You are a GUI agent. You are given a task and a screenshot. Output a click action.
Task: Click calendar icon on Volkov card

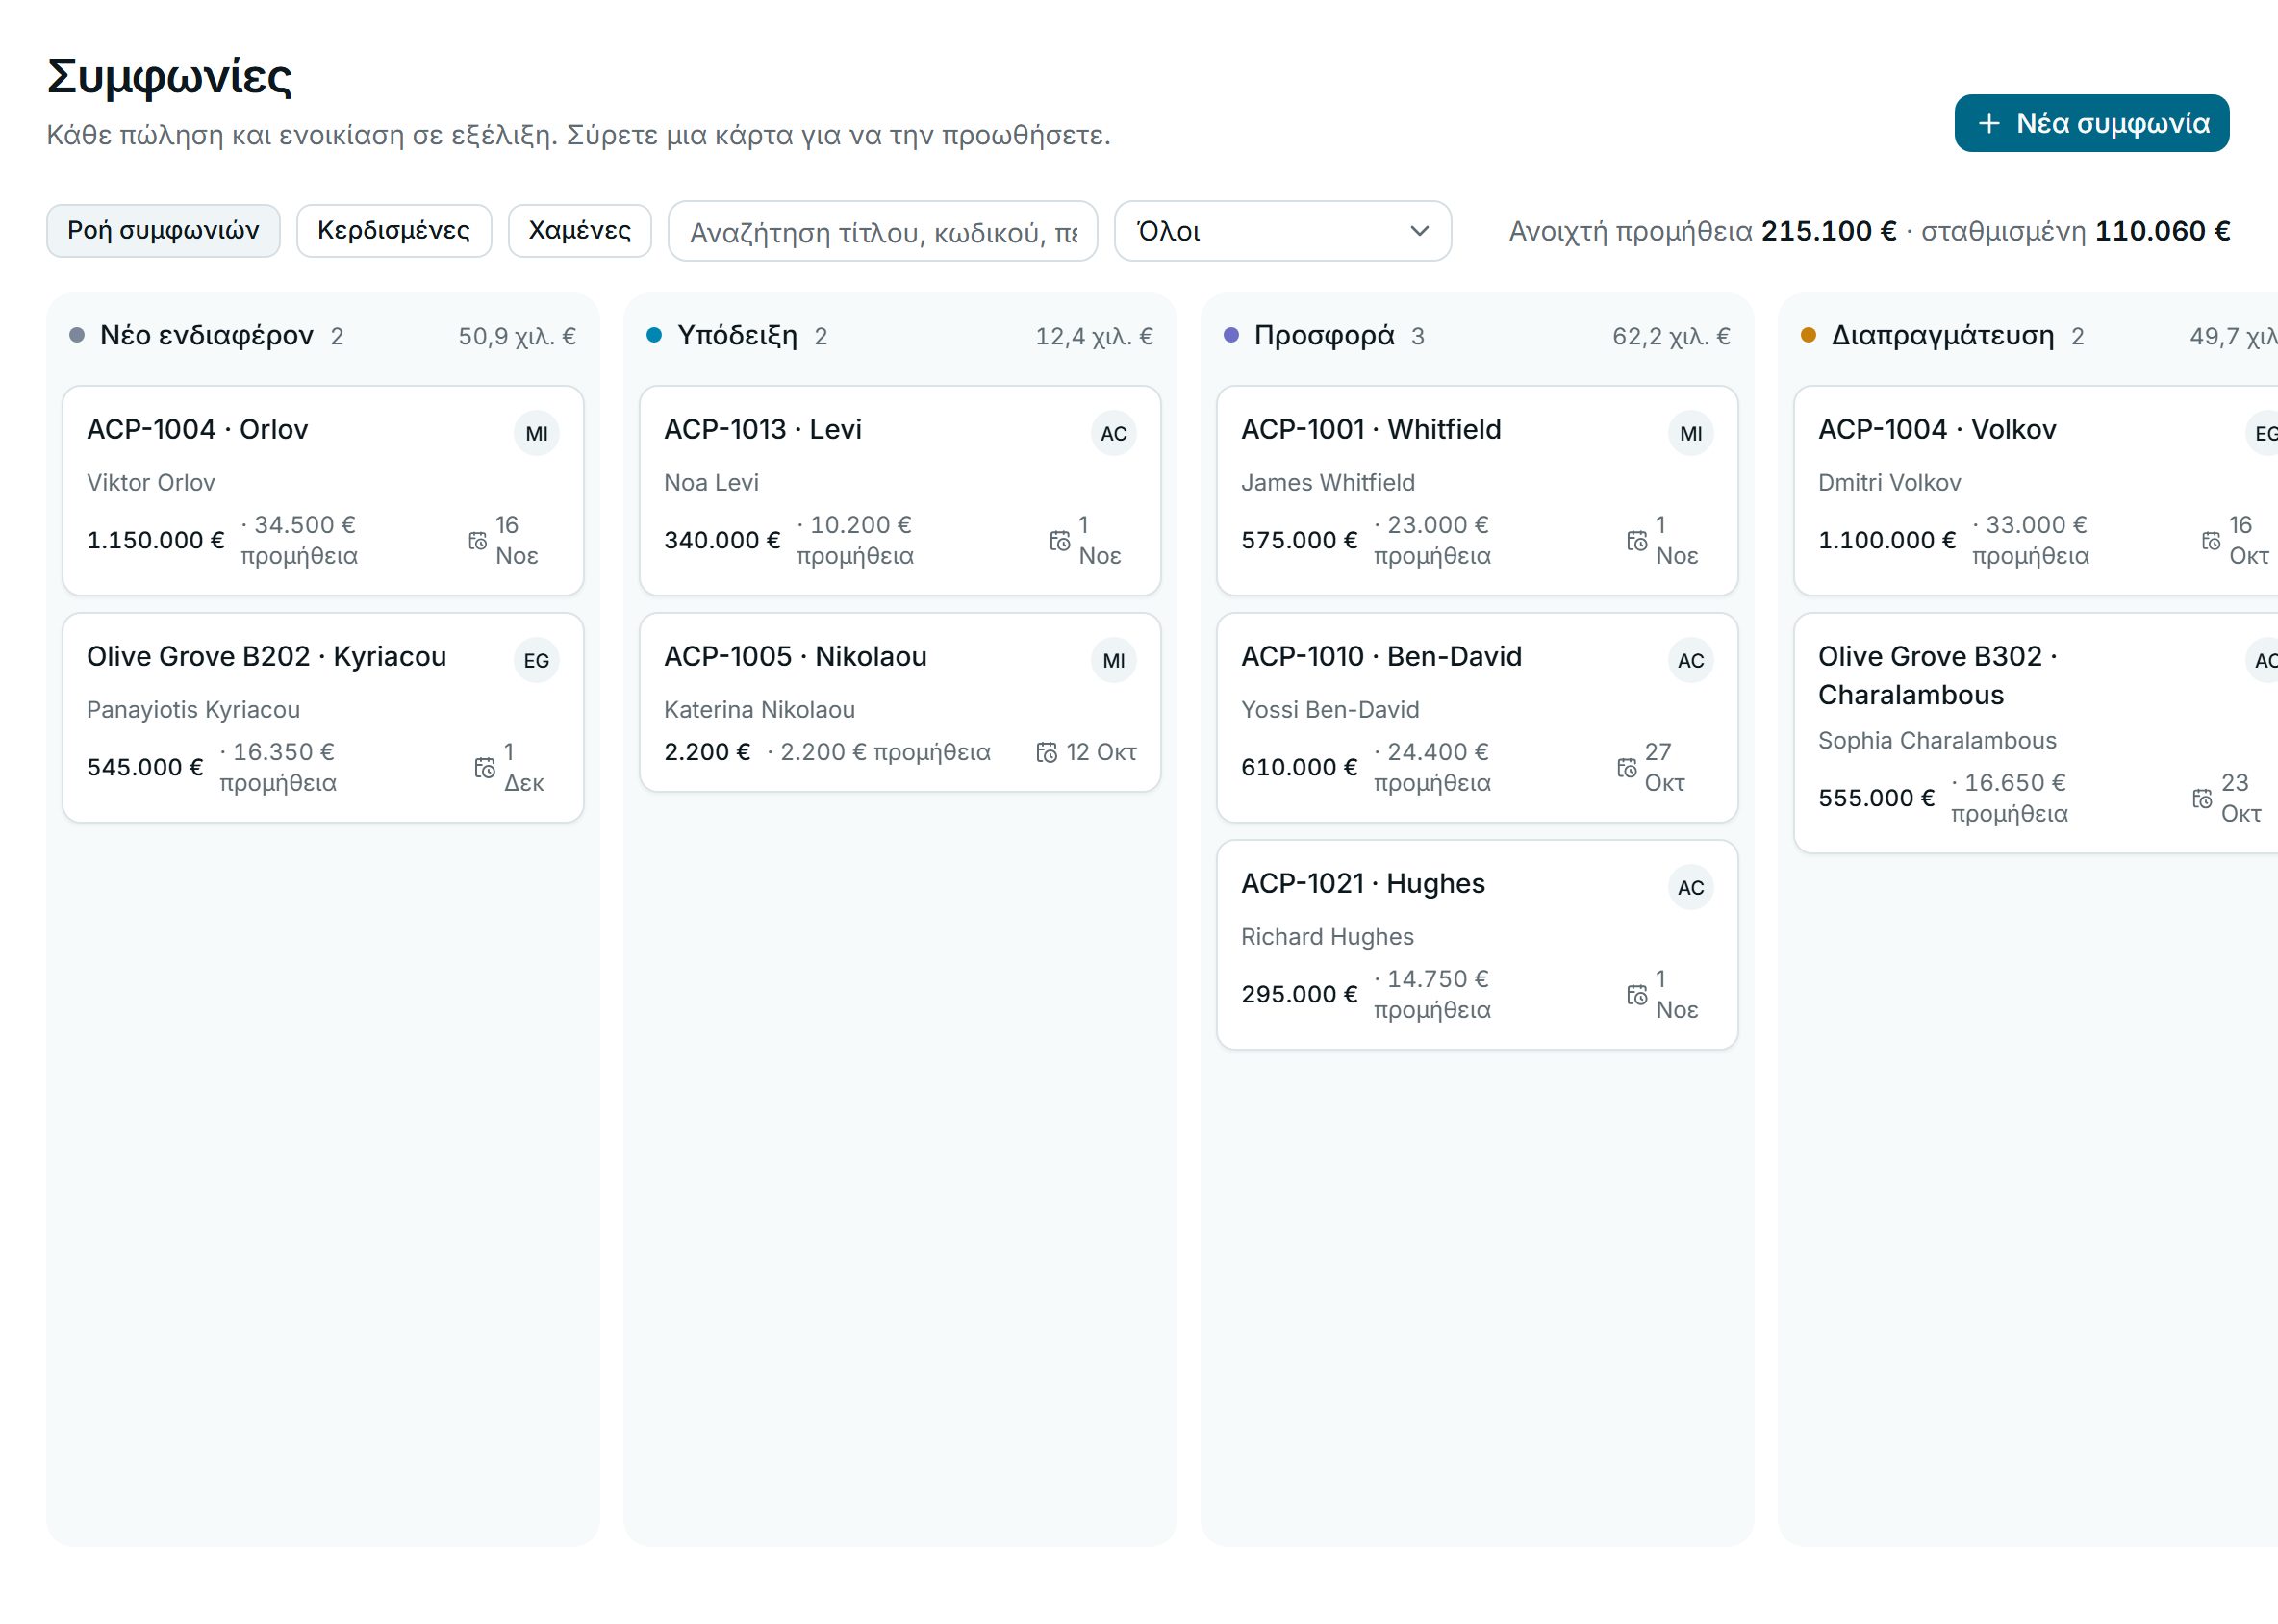pyautogui.click(x=2211, y=541)
